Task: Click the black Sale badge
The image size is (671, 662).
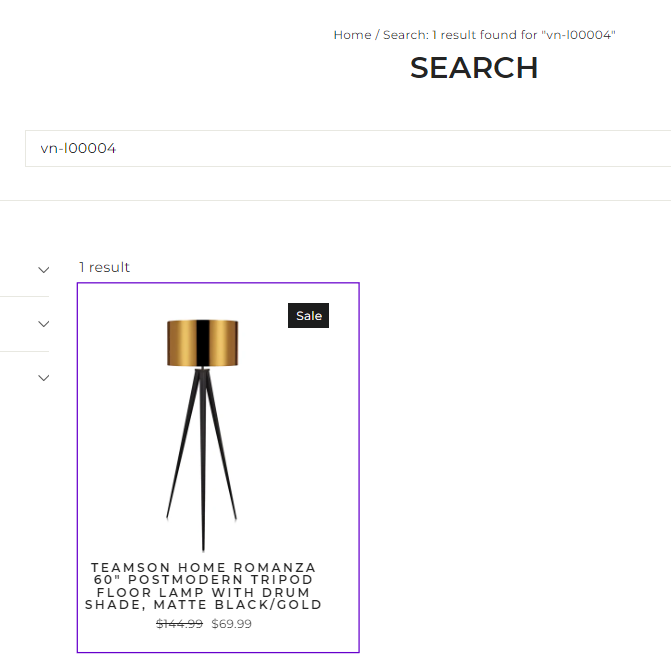Action: (x=309, y=315)
